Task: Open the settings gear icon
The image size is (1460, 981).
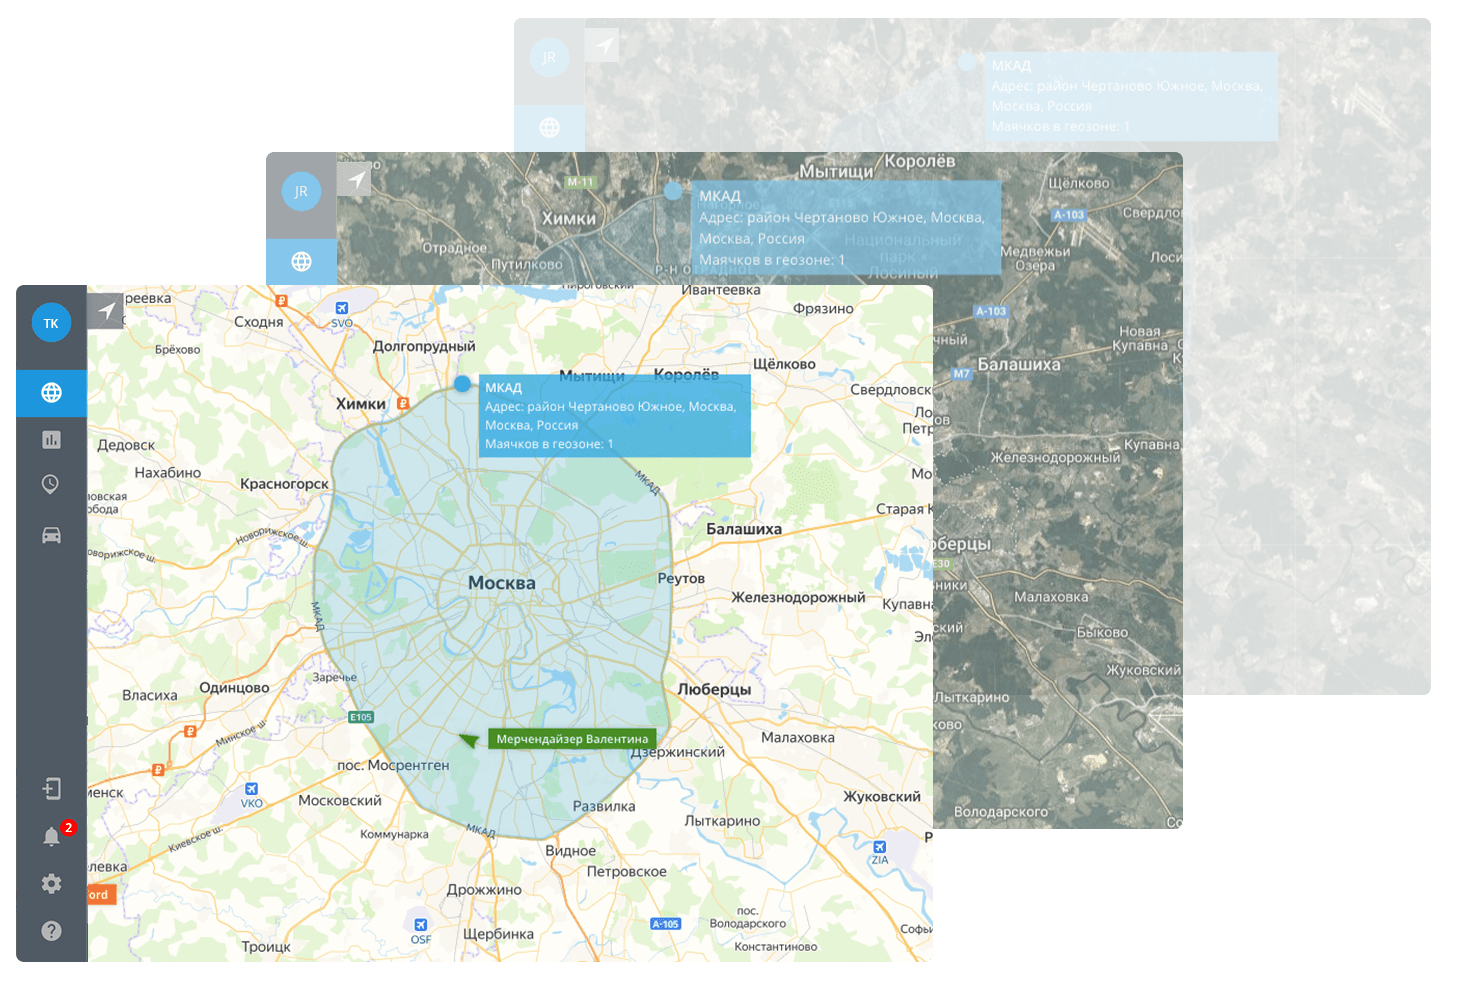Action: coord(51,884)
